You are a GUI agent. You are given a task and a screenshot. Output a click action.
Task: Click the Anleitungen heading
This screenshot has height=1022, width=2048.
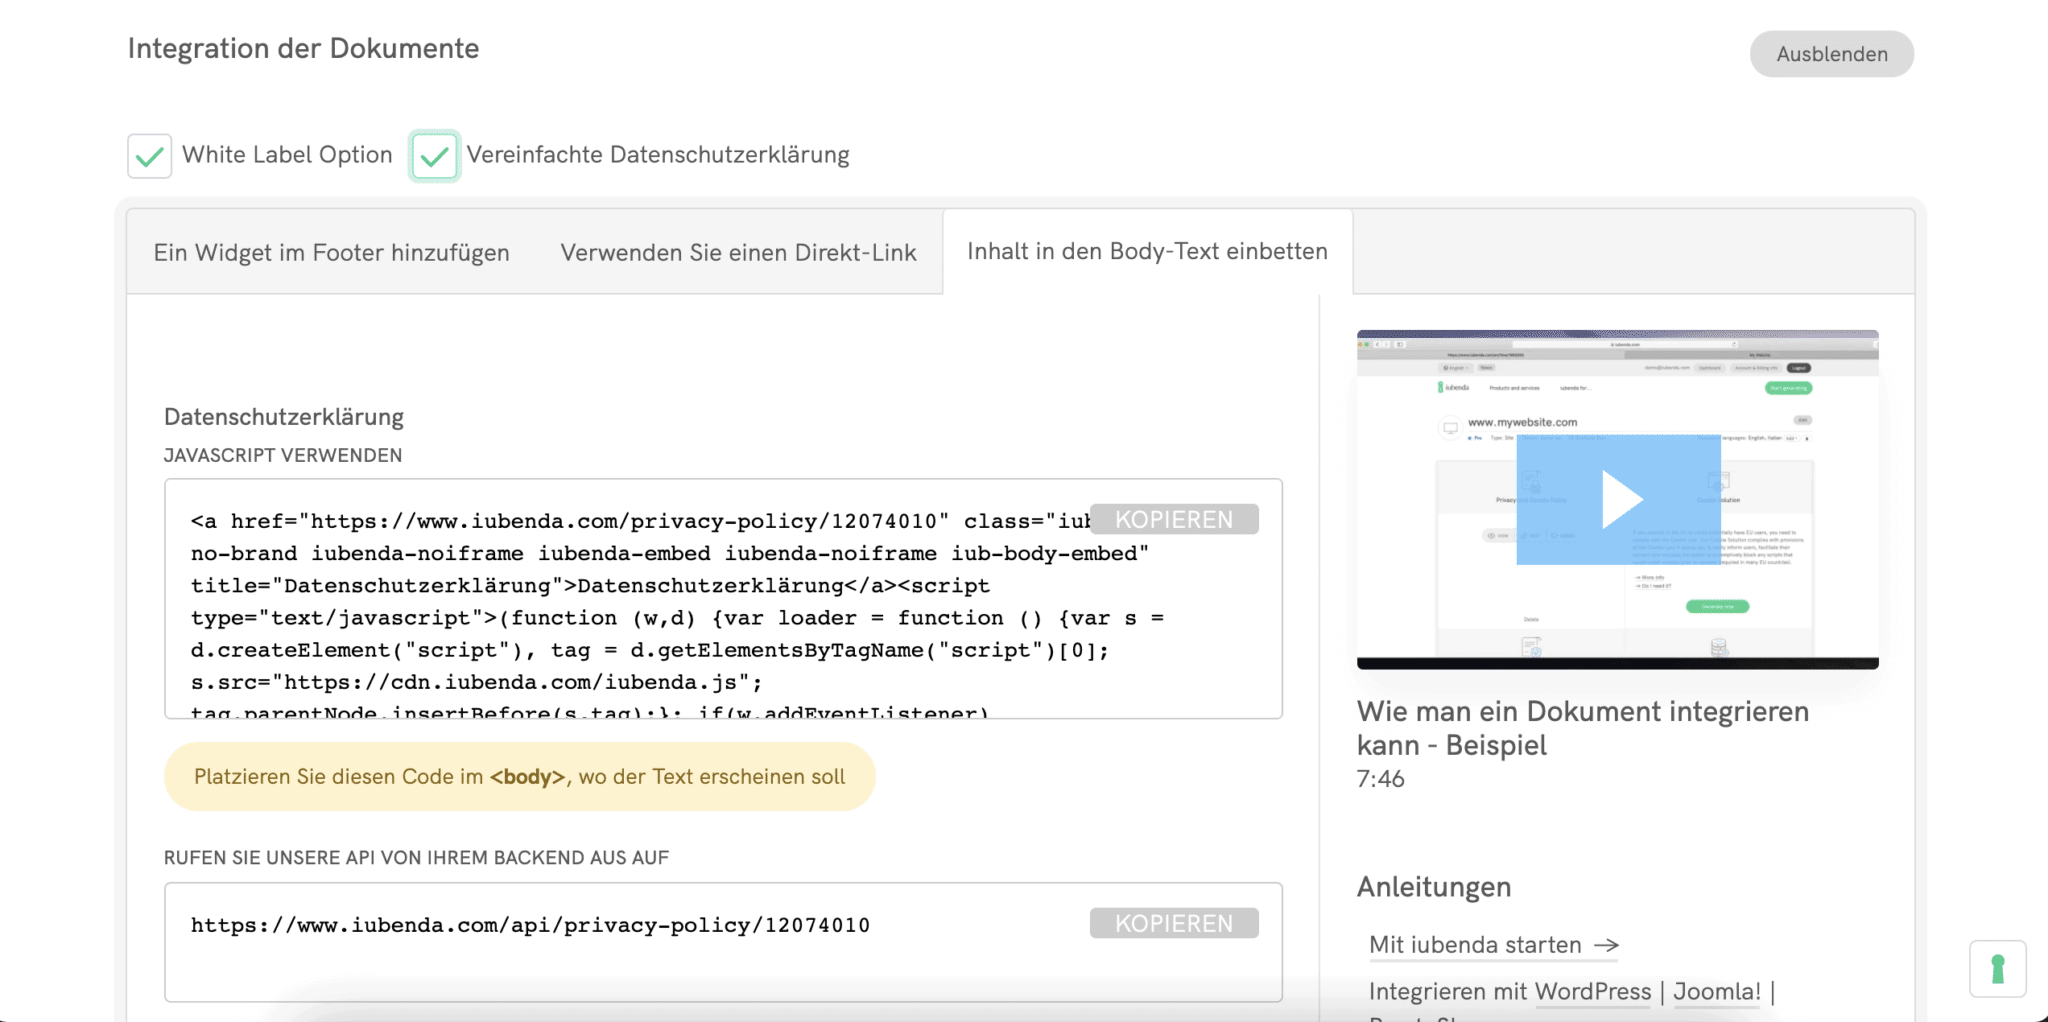(x=1434, y=887)
